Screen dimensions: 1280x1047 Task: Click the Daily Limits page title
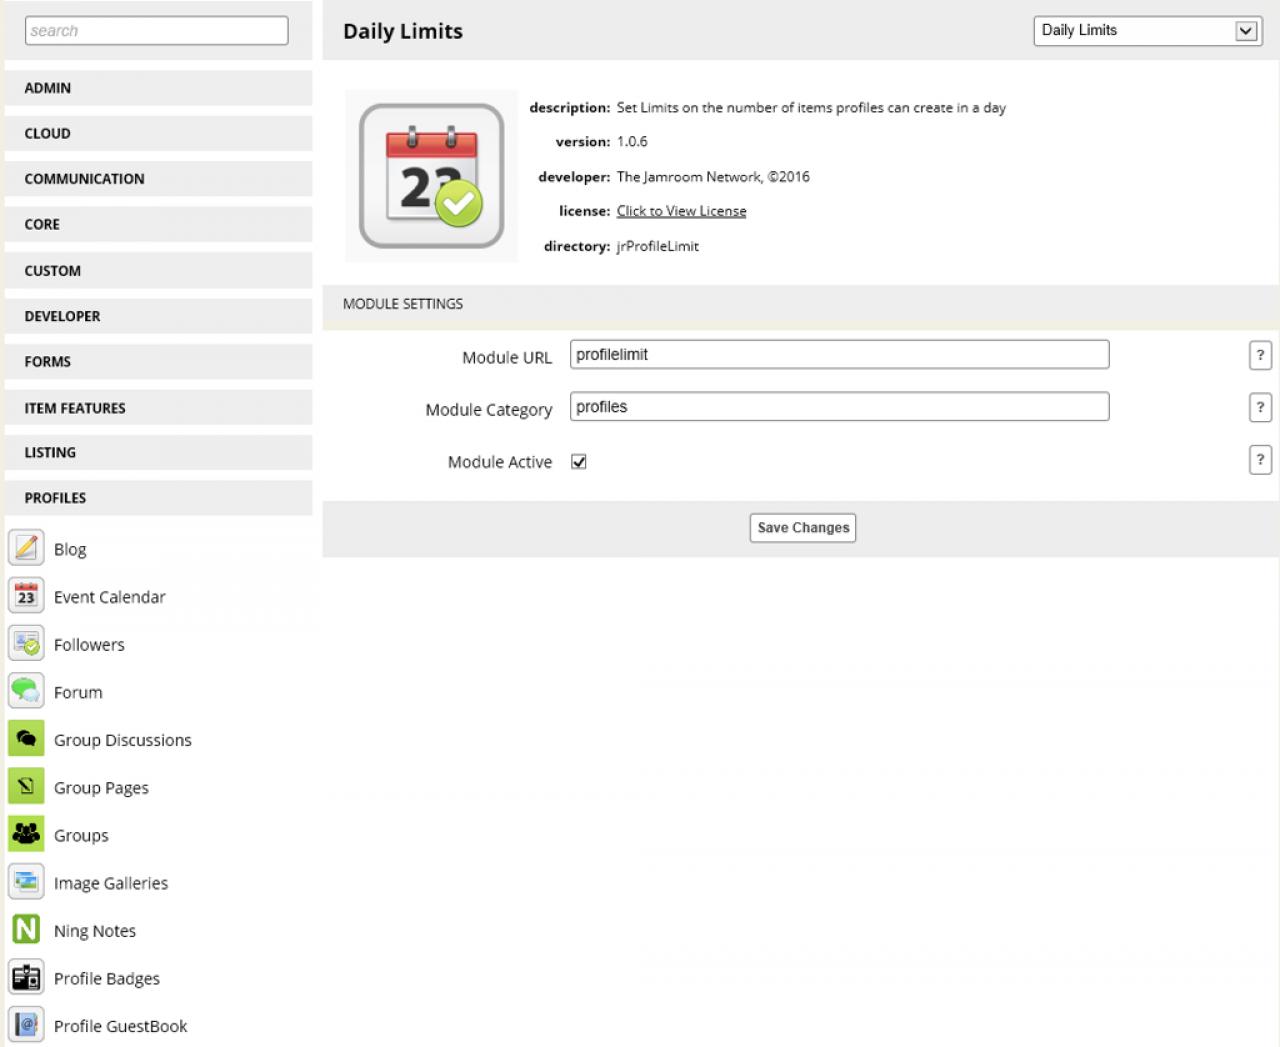403,31
